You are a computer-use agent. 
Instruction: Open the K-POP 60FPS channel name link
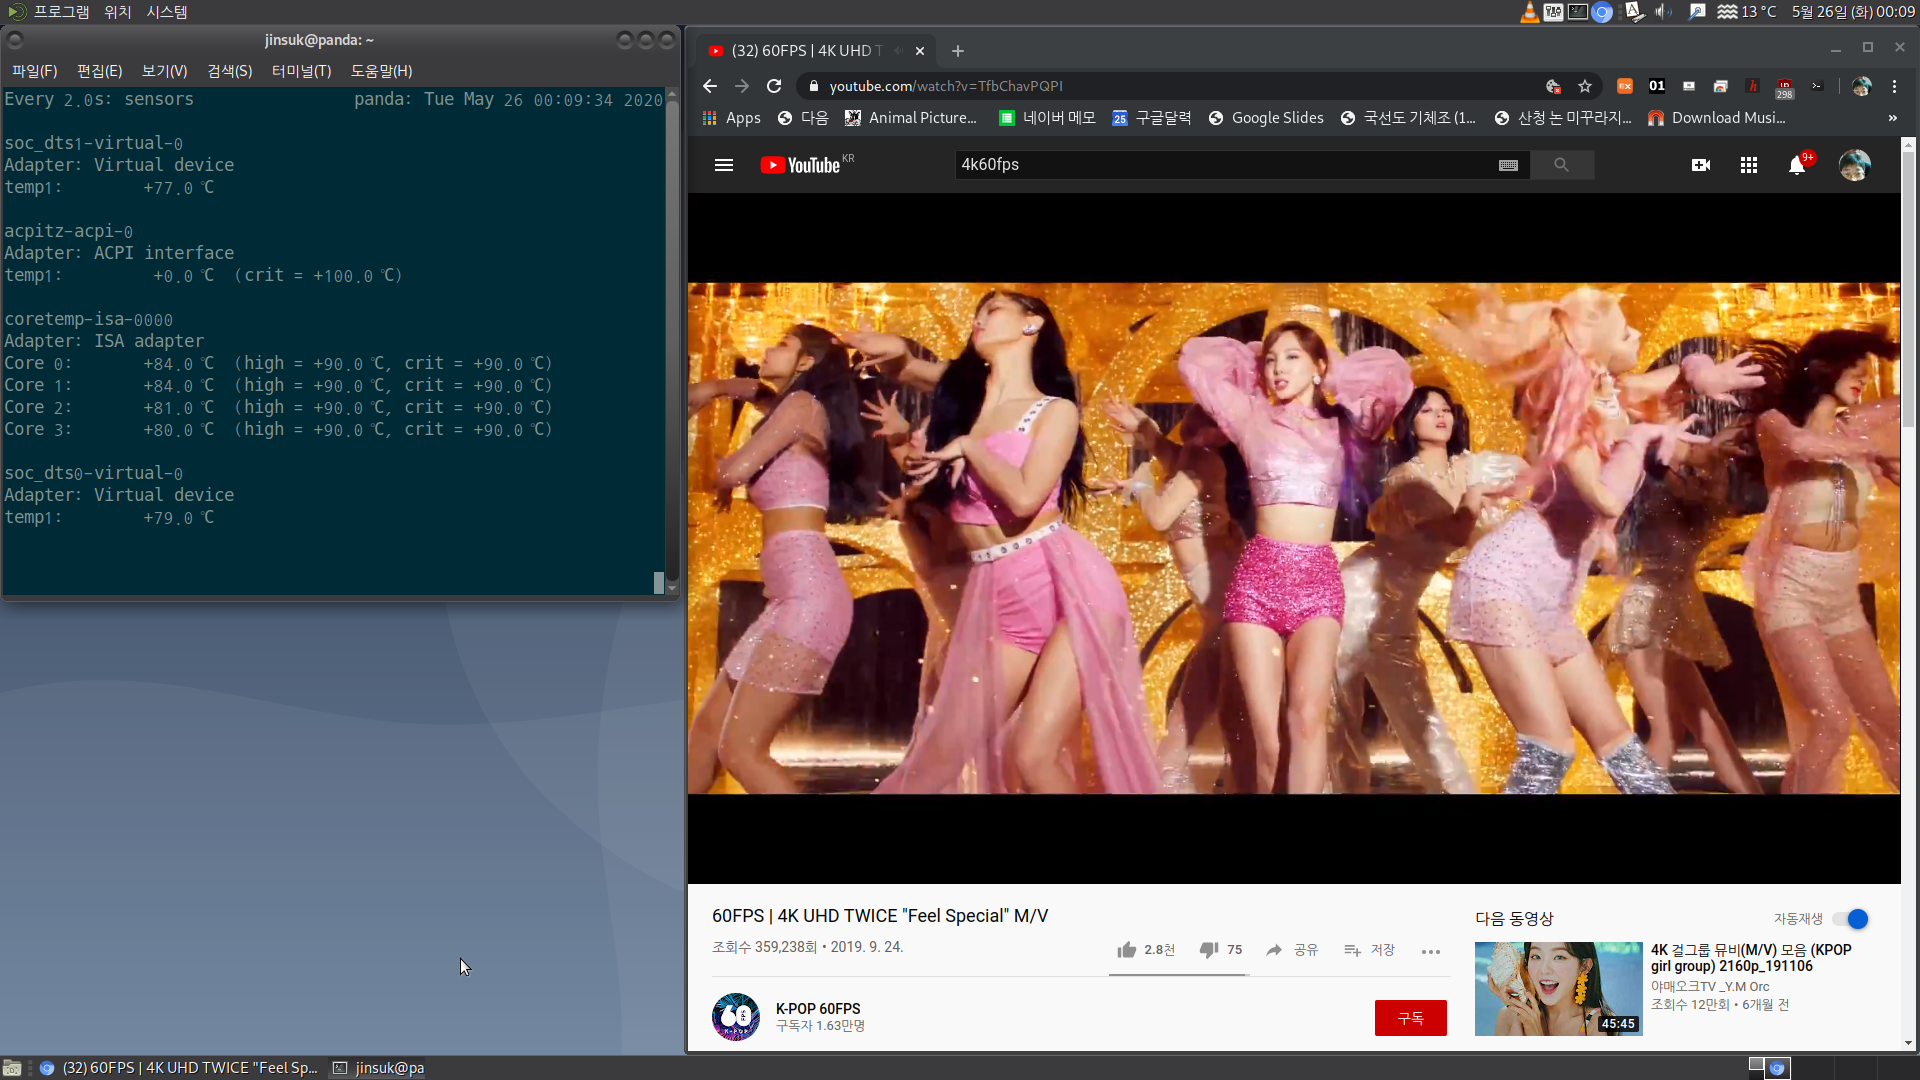tap(818, 1009)
